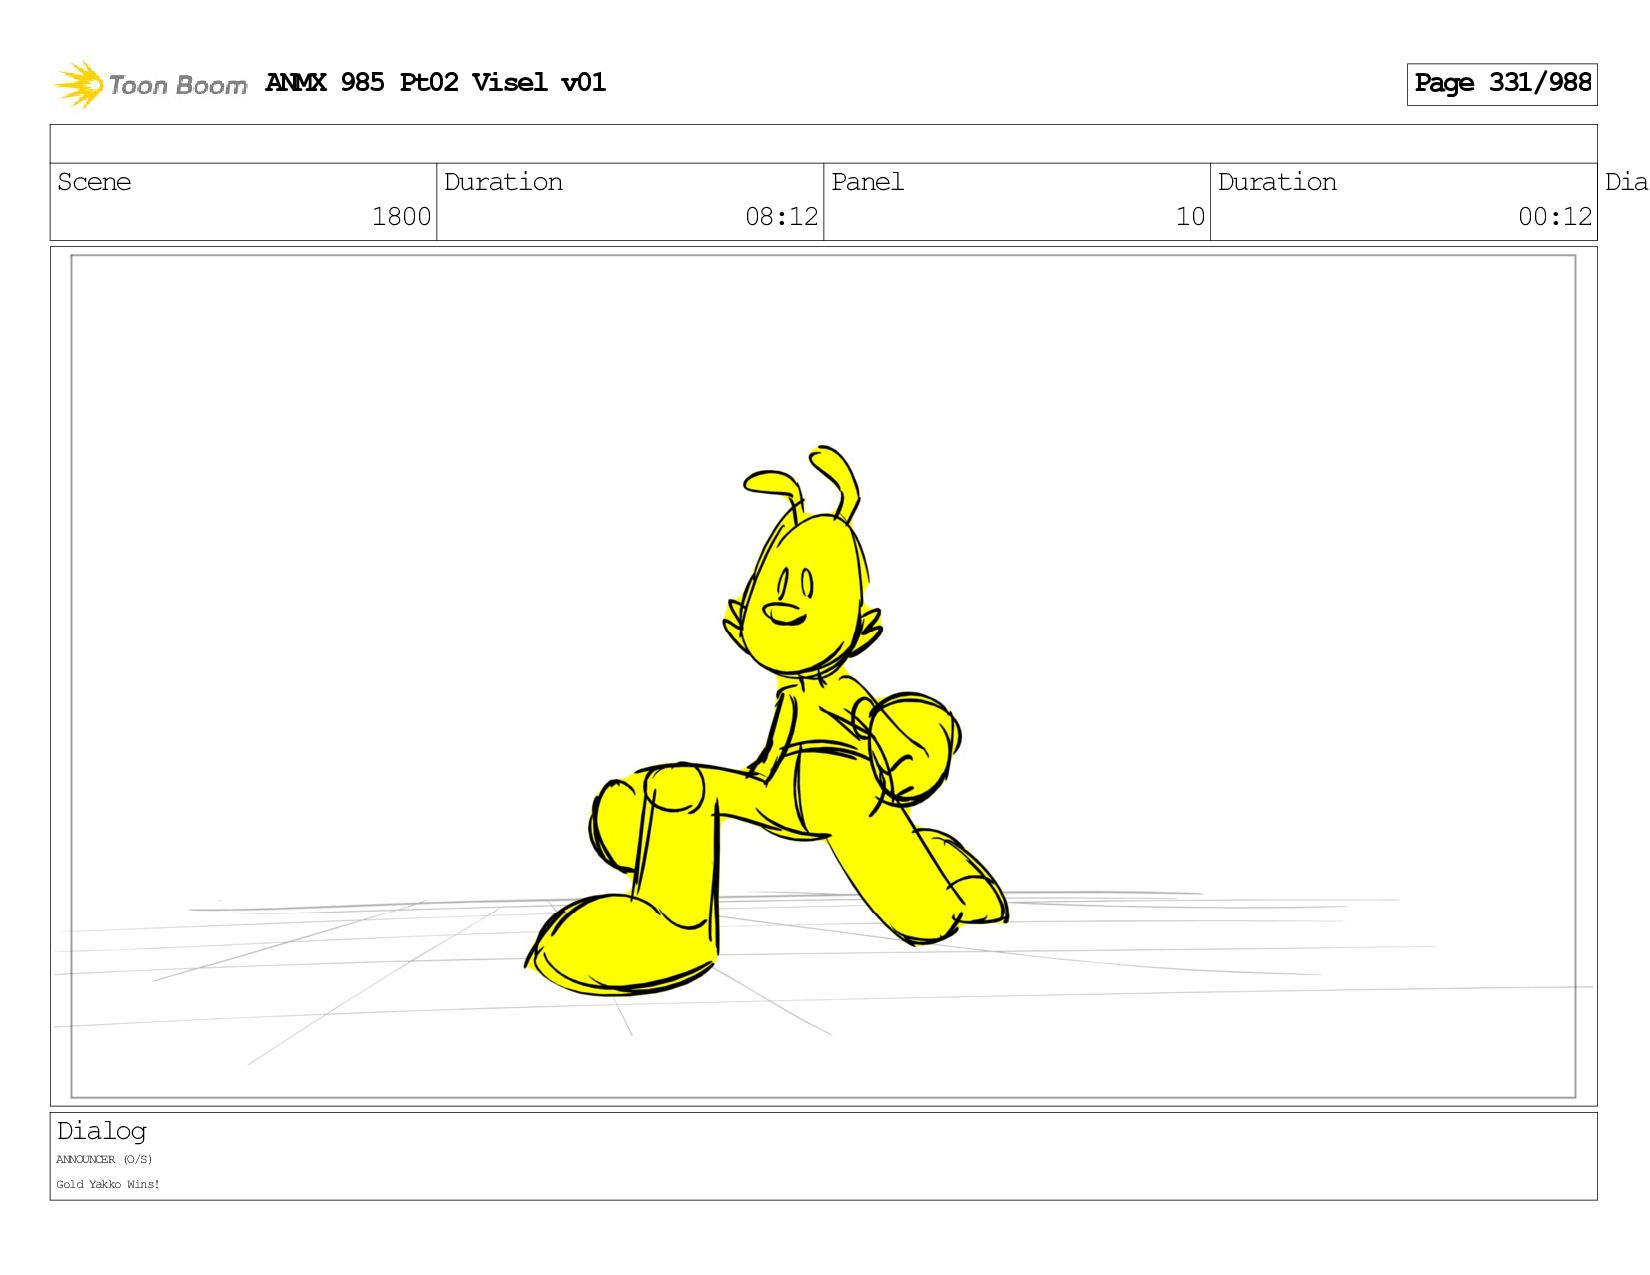Select the line 'Gold Yakko Wins!'

108,1185
